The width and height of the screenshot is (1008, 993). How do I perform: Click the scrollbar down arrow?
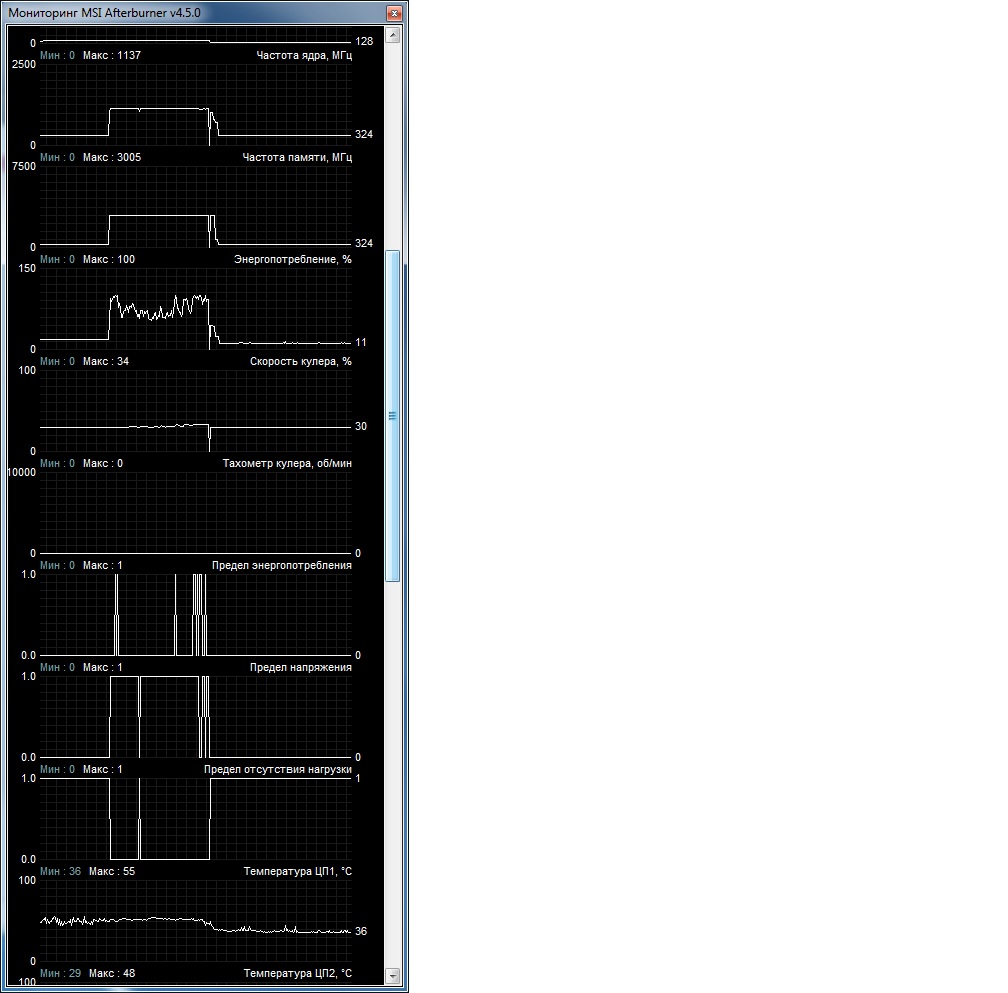[393, 976]
